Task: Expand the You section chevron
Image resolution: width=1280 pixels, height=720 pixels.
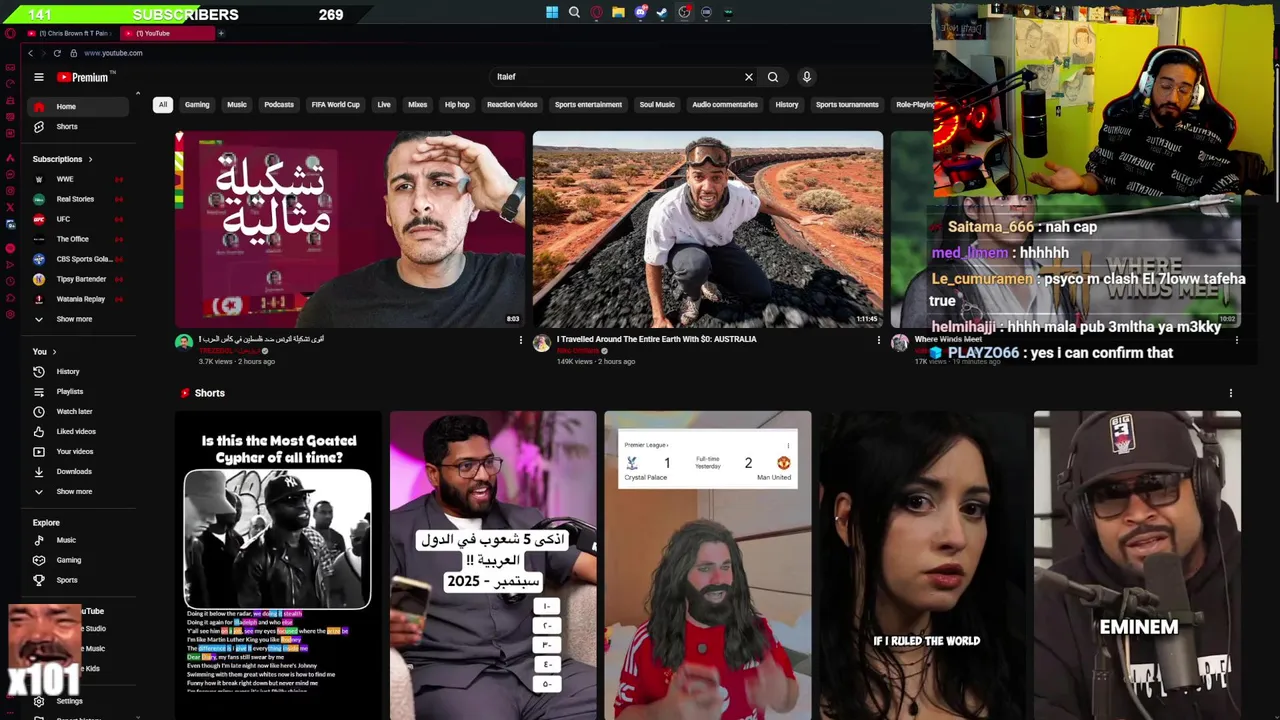Action: [x=54, y=352]
